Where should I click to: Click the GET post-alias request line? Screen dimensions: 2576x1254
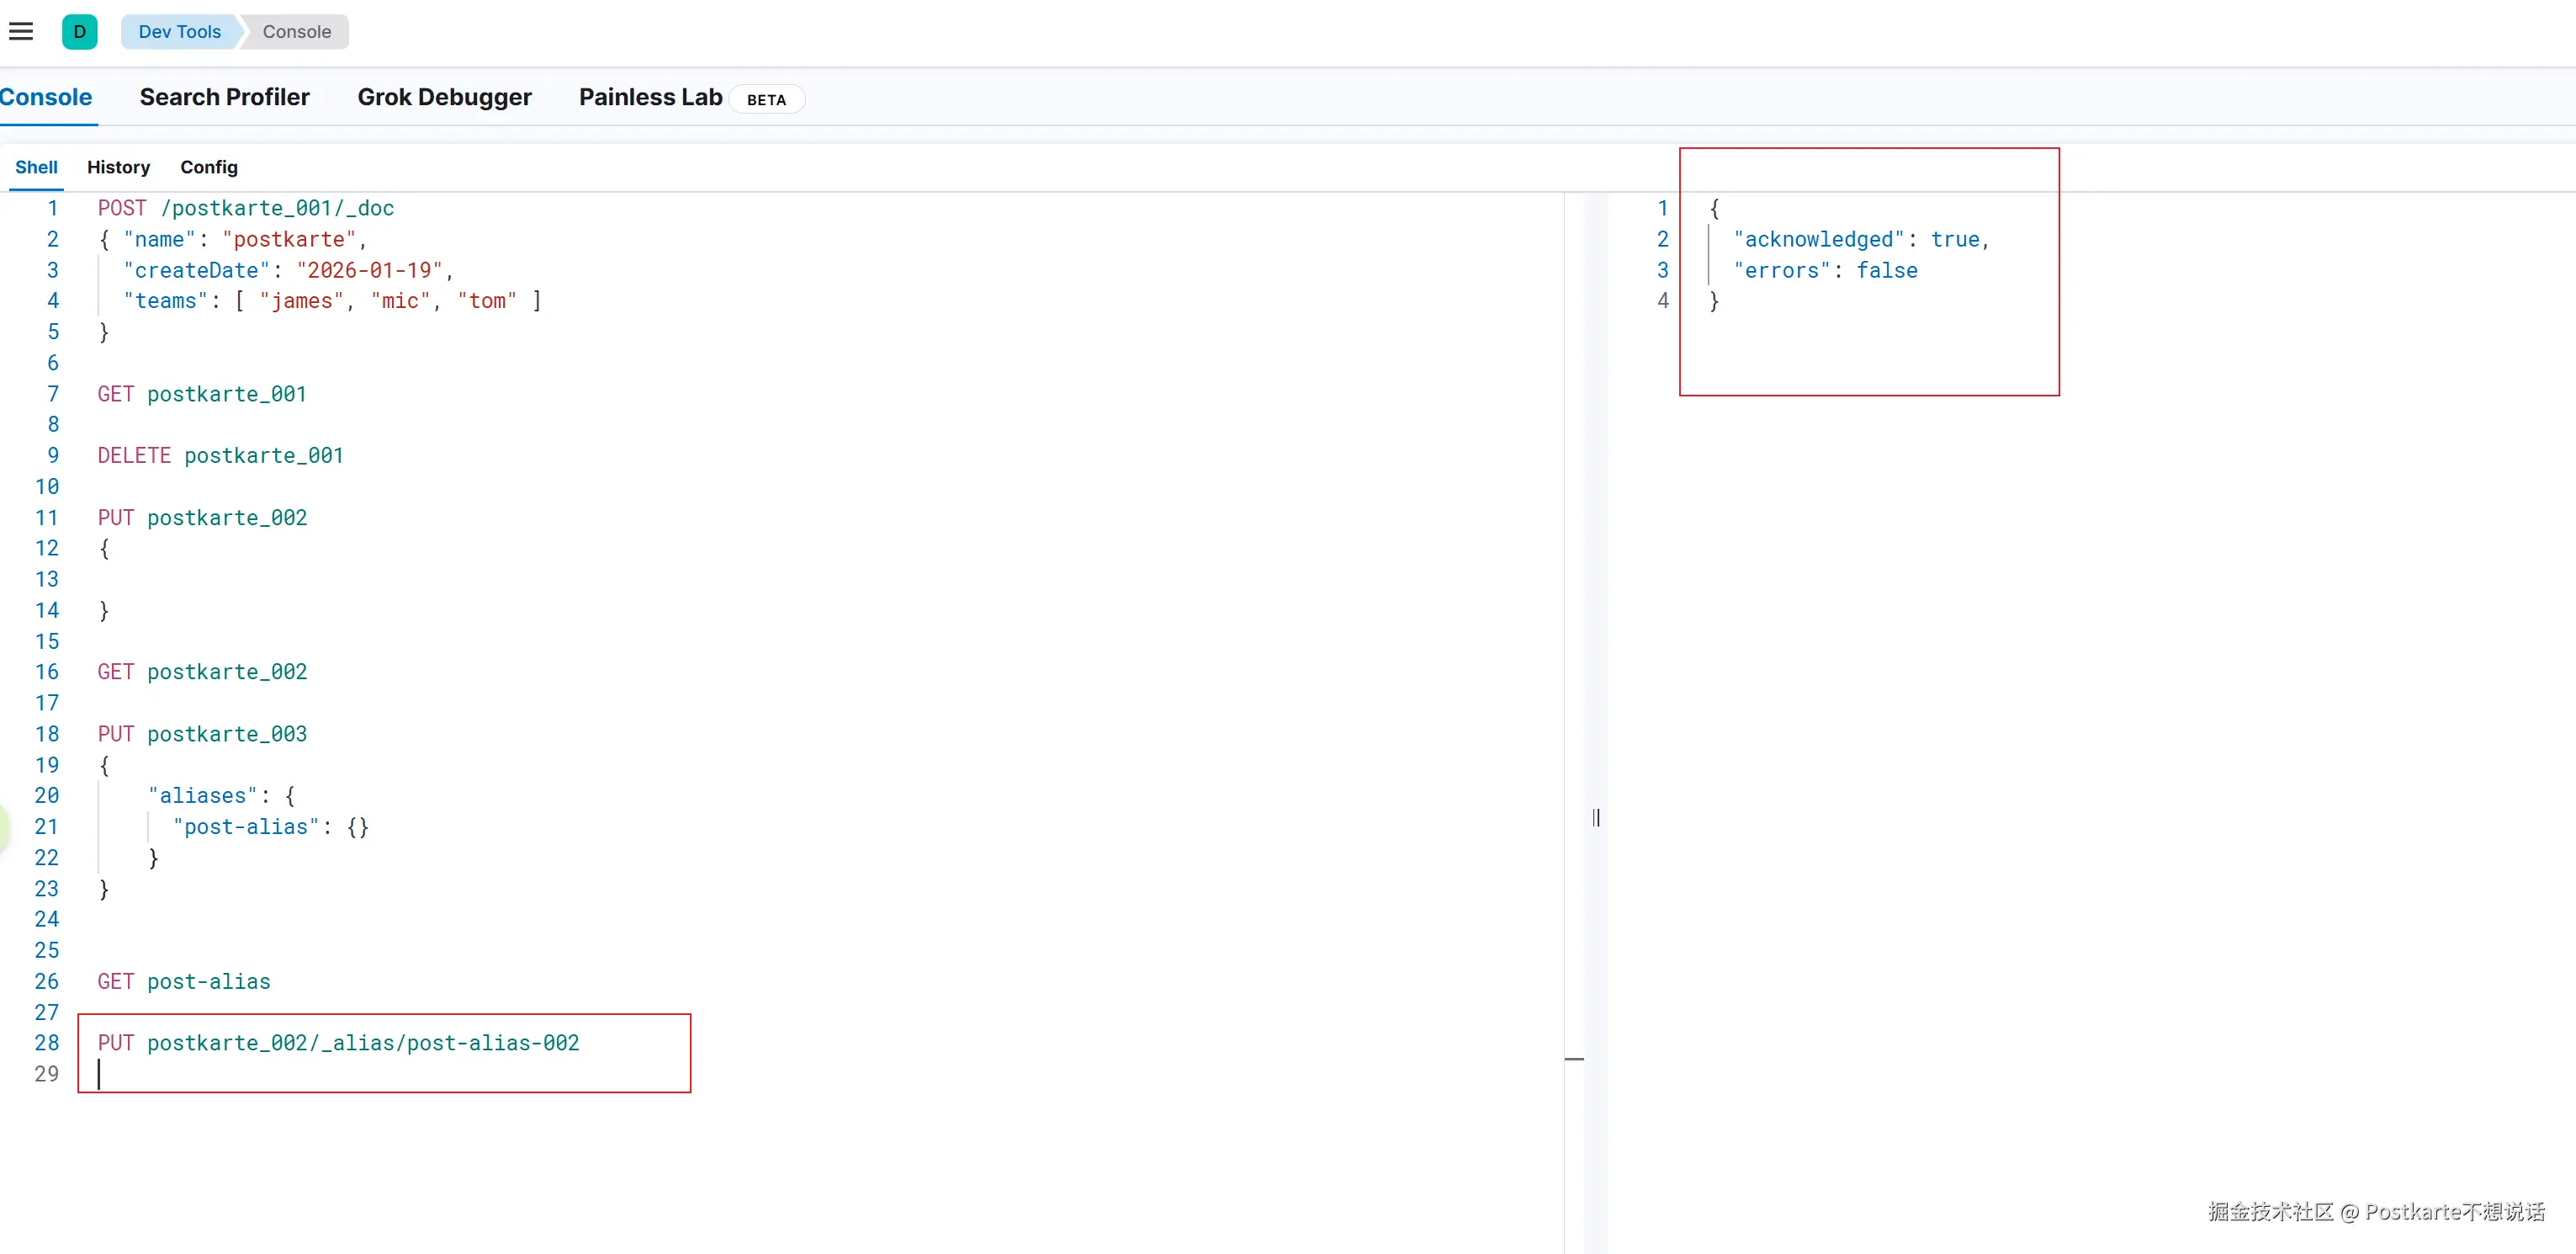pyautogui.click(x=184, y=982)
